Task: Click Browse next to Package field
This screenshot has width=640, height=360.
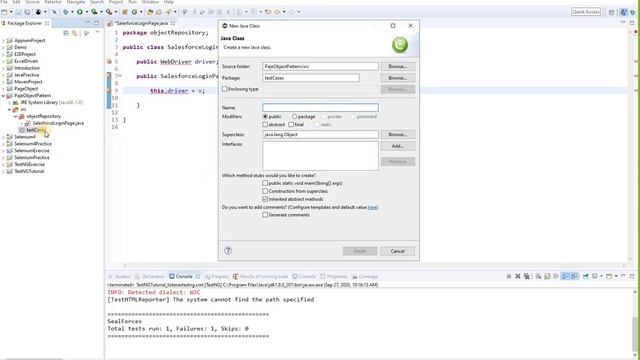Action: click(398, 78)
